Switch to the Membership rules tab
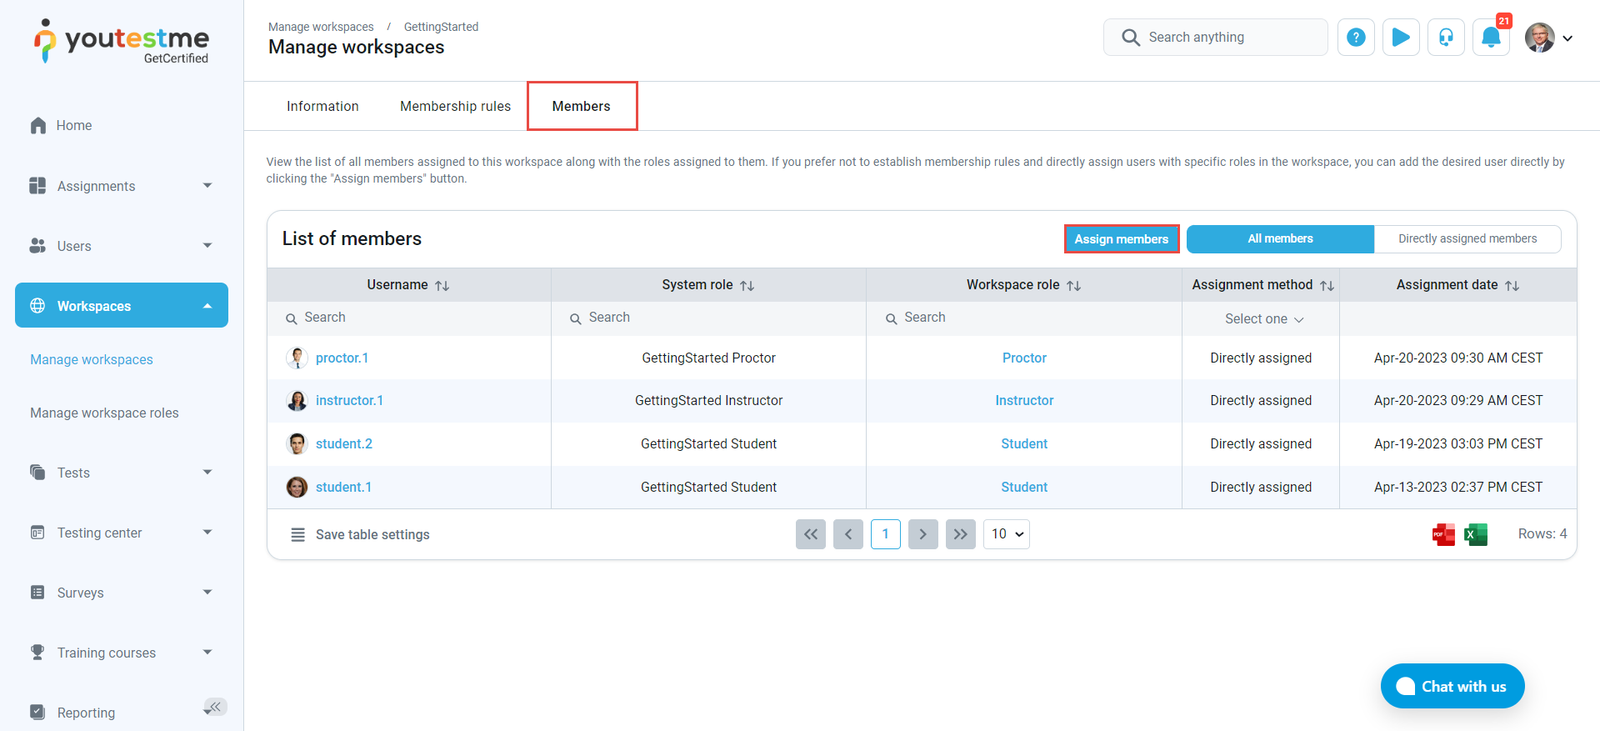Screen dimensions: 1600x731 pyautogui.click(x=455, y=106)
